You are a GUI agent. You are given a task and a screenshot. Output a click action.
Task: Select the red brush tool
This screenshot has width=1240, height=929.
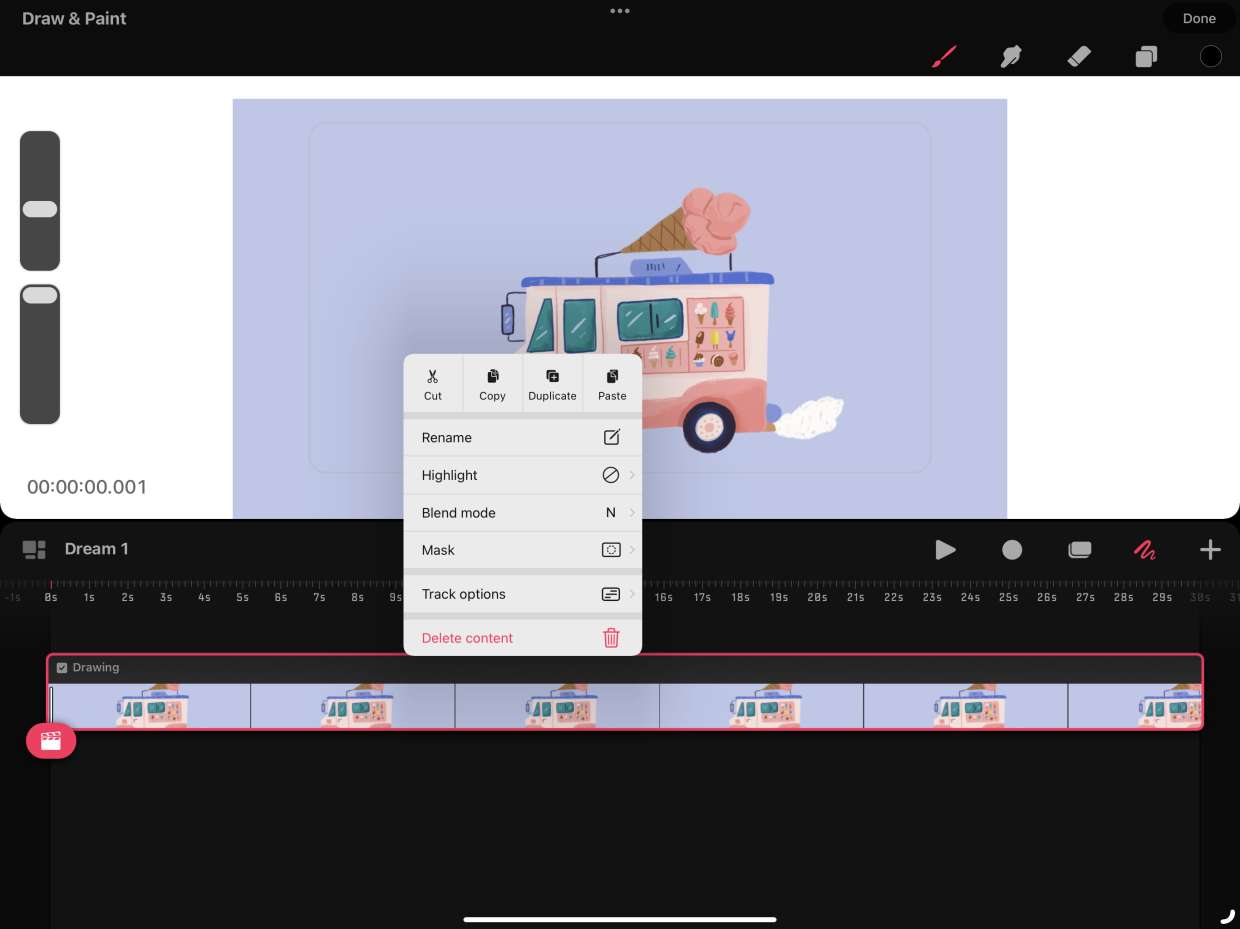pos(944,56)
